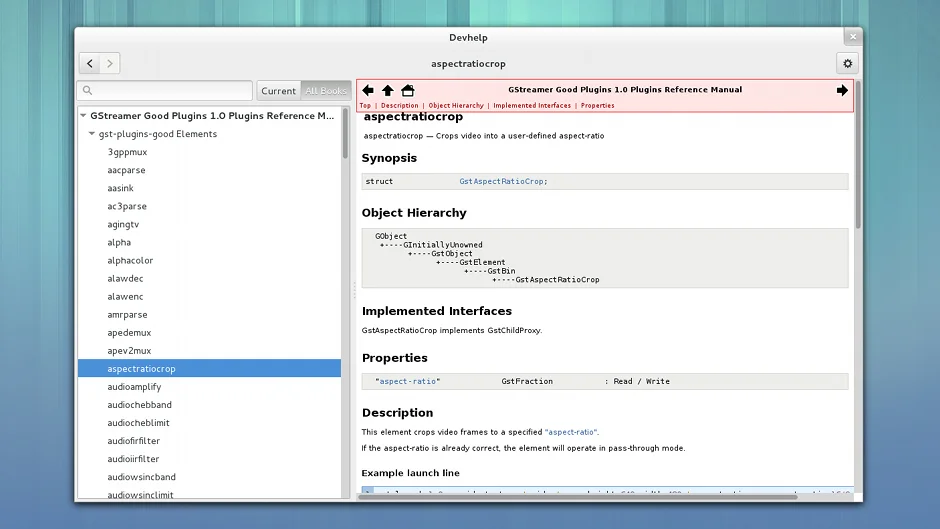Collapse the GStreamer Good Plugins manual tree
This screenshot has width=940, height=529.
pyautogui.click(x=83, y=116)
